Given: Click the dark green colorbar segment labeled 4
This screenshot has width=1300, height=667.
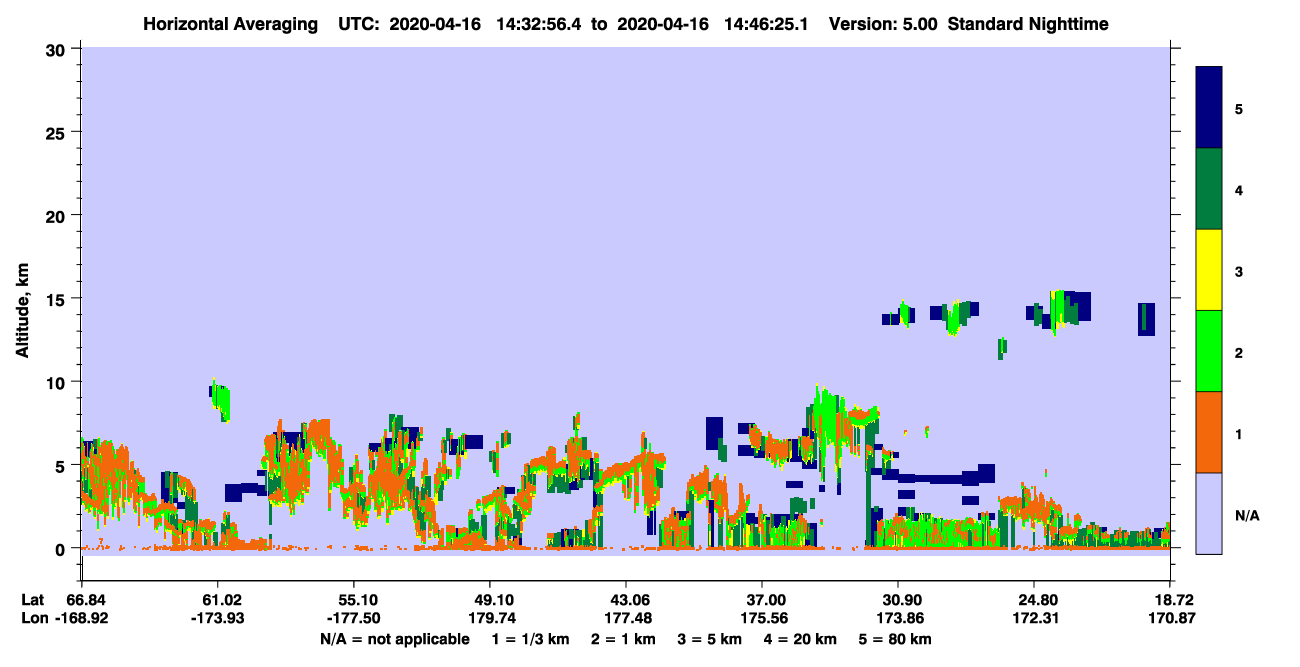Looking at the screenshot, I should tap(1209, 189).
